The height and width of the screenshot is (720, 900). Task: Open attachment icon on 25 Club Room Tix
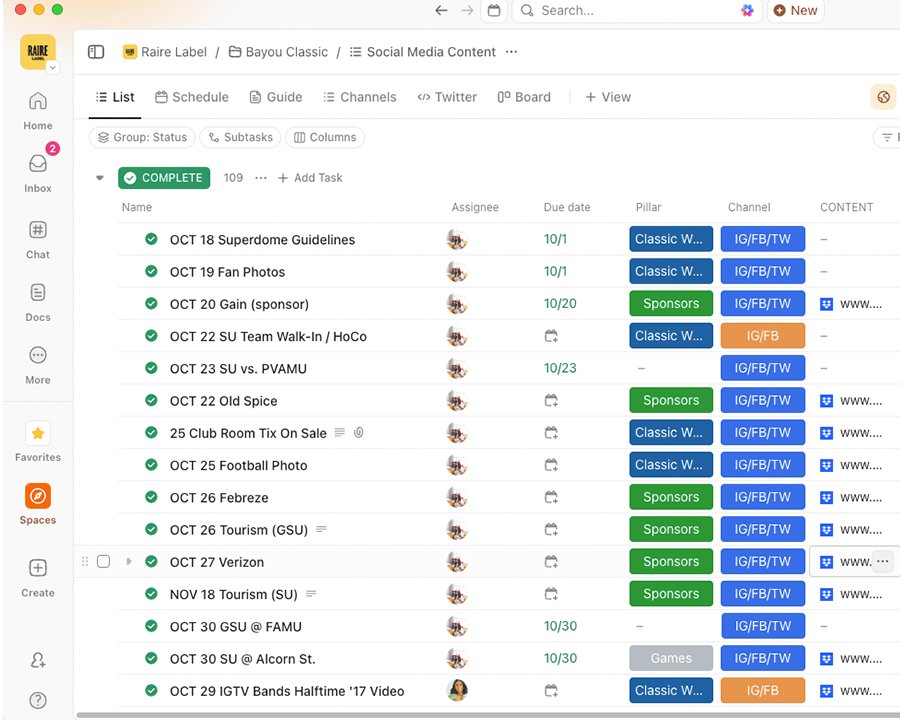click(359, 432)
